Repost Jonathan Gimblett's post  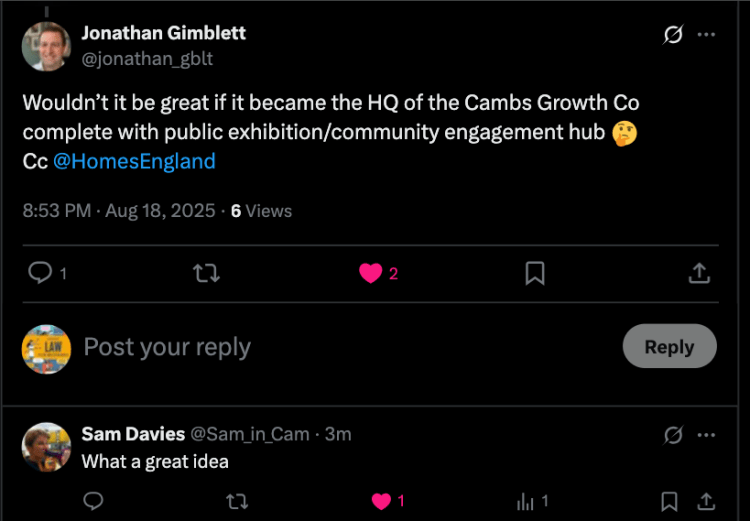click(x=205, y=272)
